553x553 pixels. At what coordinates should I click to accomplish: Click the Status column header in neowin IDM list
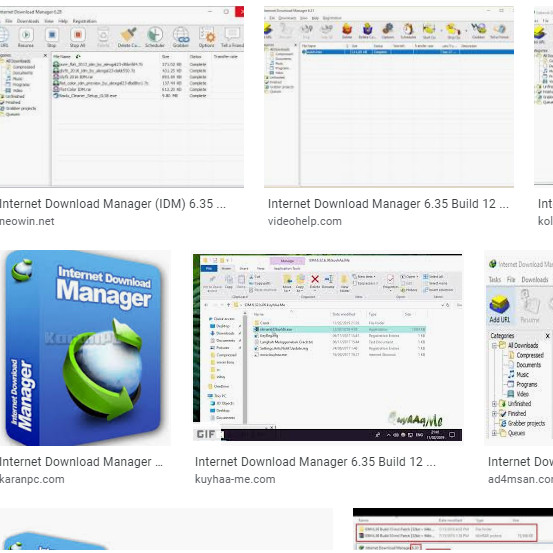196,57
